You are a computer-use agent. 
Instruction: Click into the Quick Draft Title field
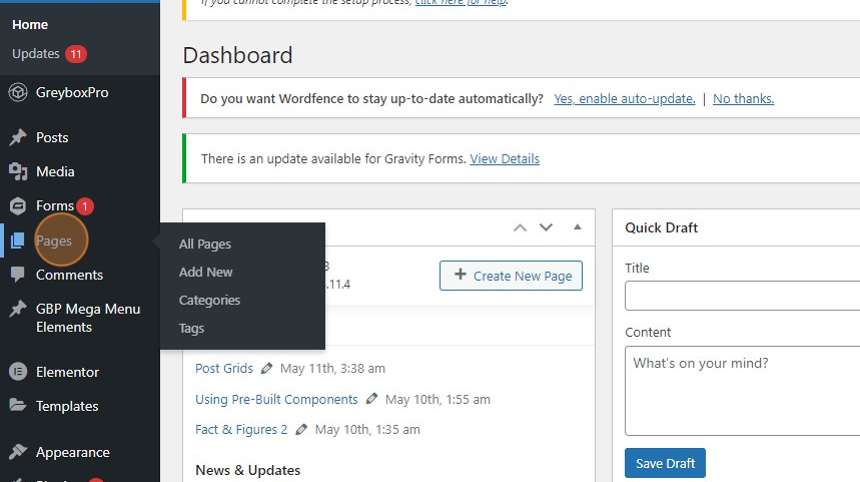[x=742, y=296]
